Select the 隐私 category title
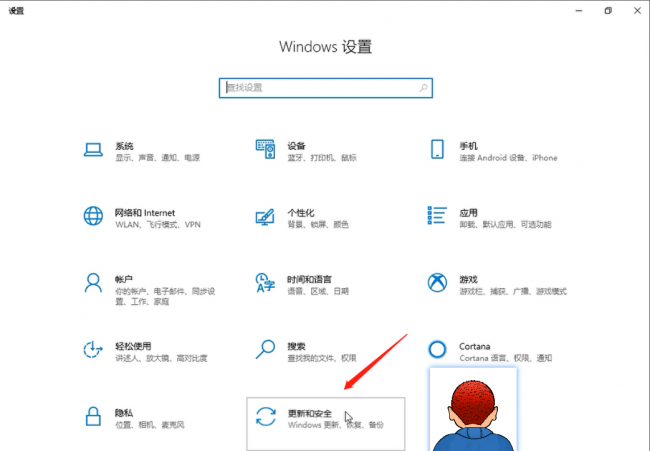The width and height of the screenshot is (650, 451). [x=124, y=413]
